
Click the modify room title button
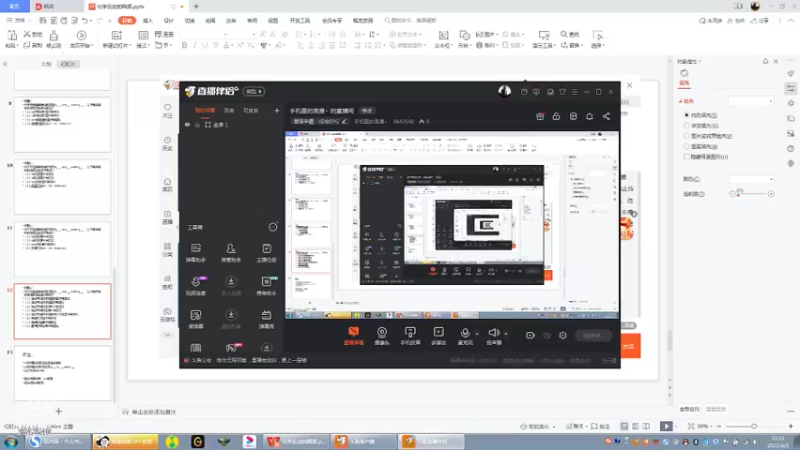click(x=367, y=110)
